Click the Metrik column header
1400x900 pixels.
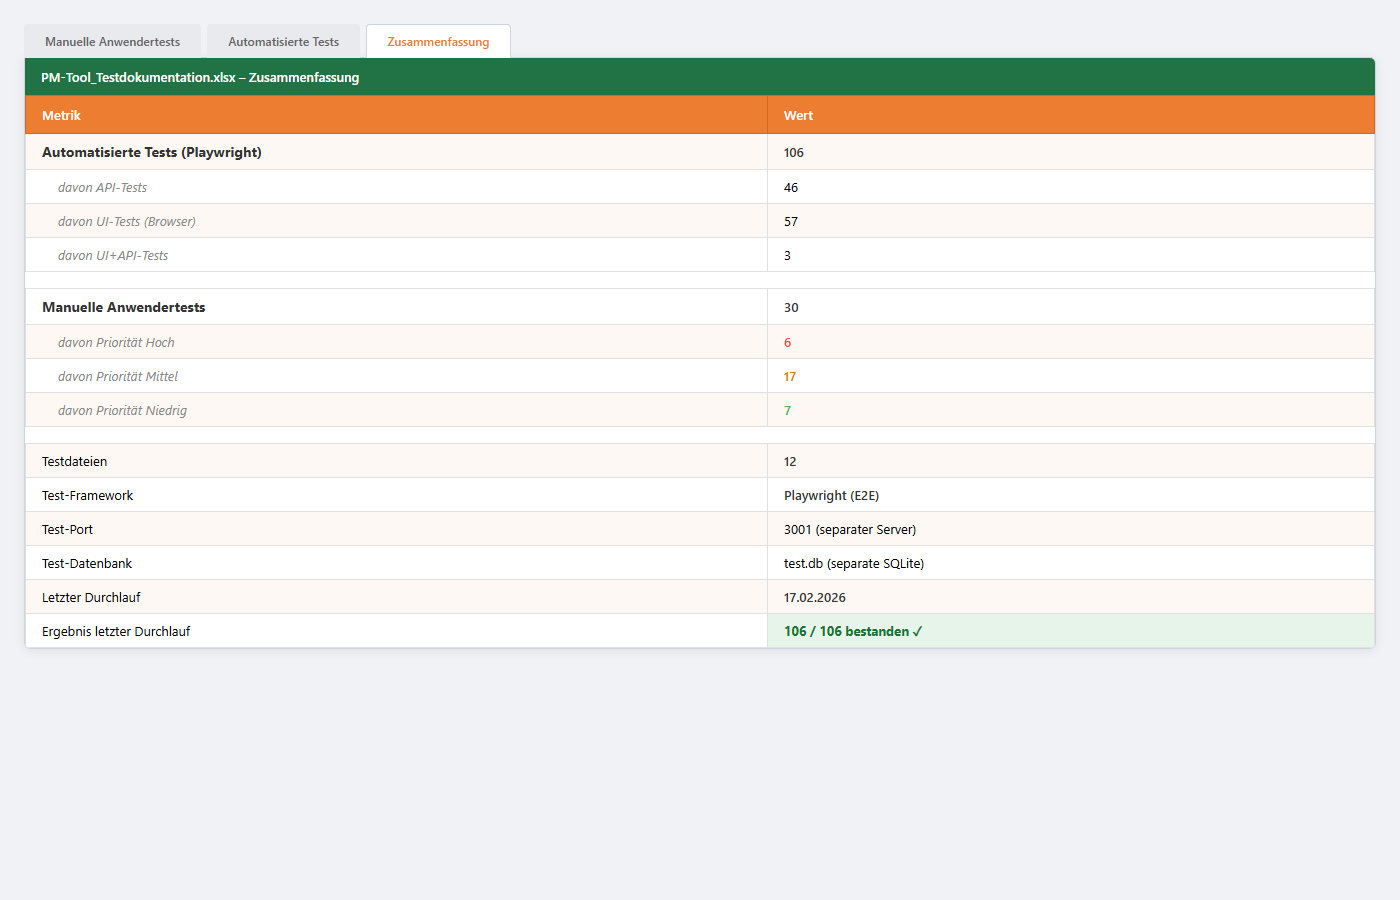pos(396,115)
